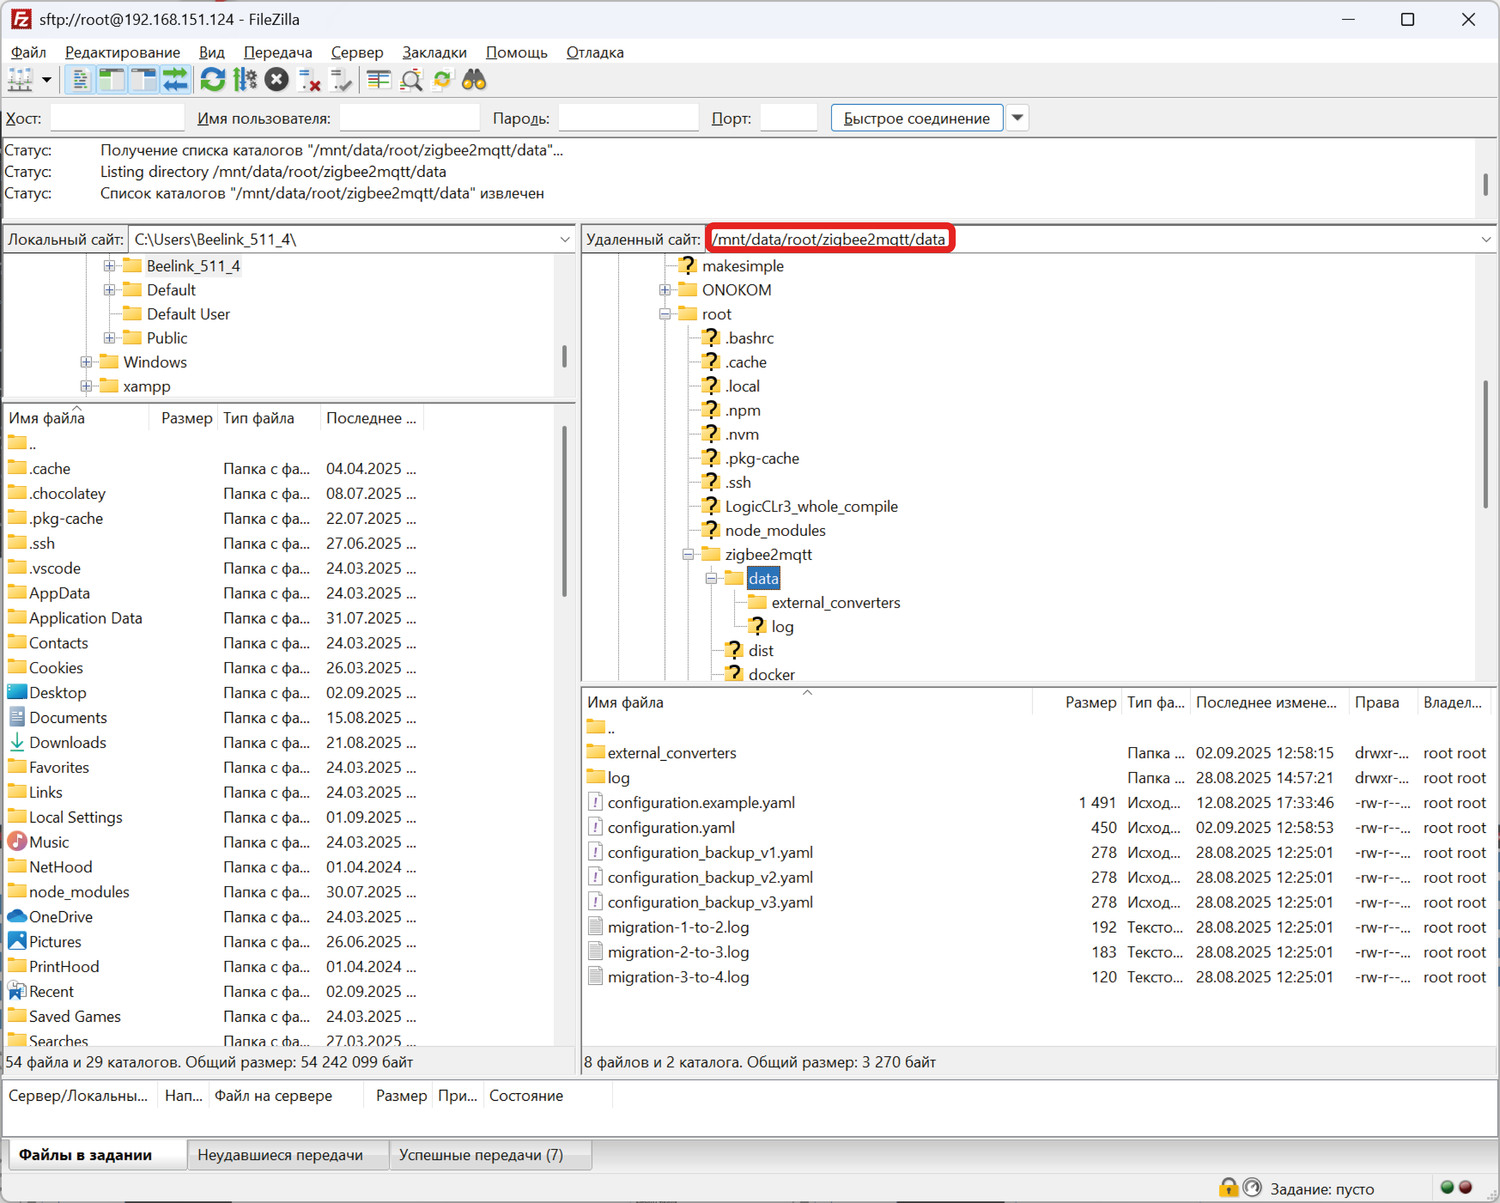This screenshot has width=1500, height=1203.
Task: Refresh the remote directory listing
Action: [x=213, y=80]
